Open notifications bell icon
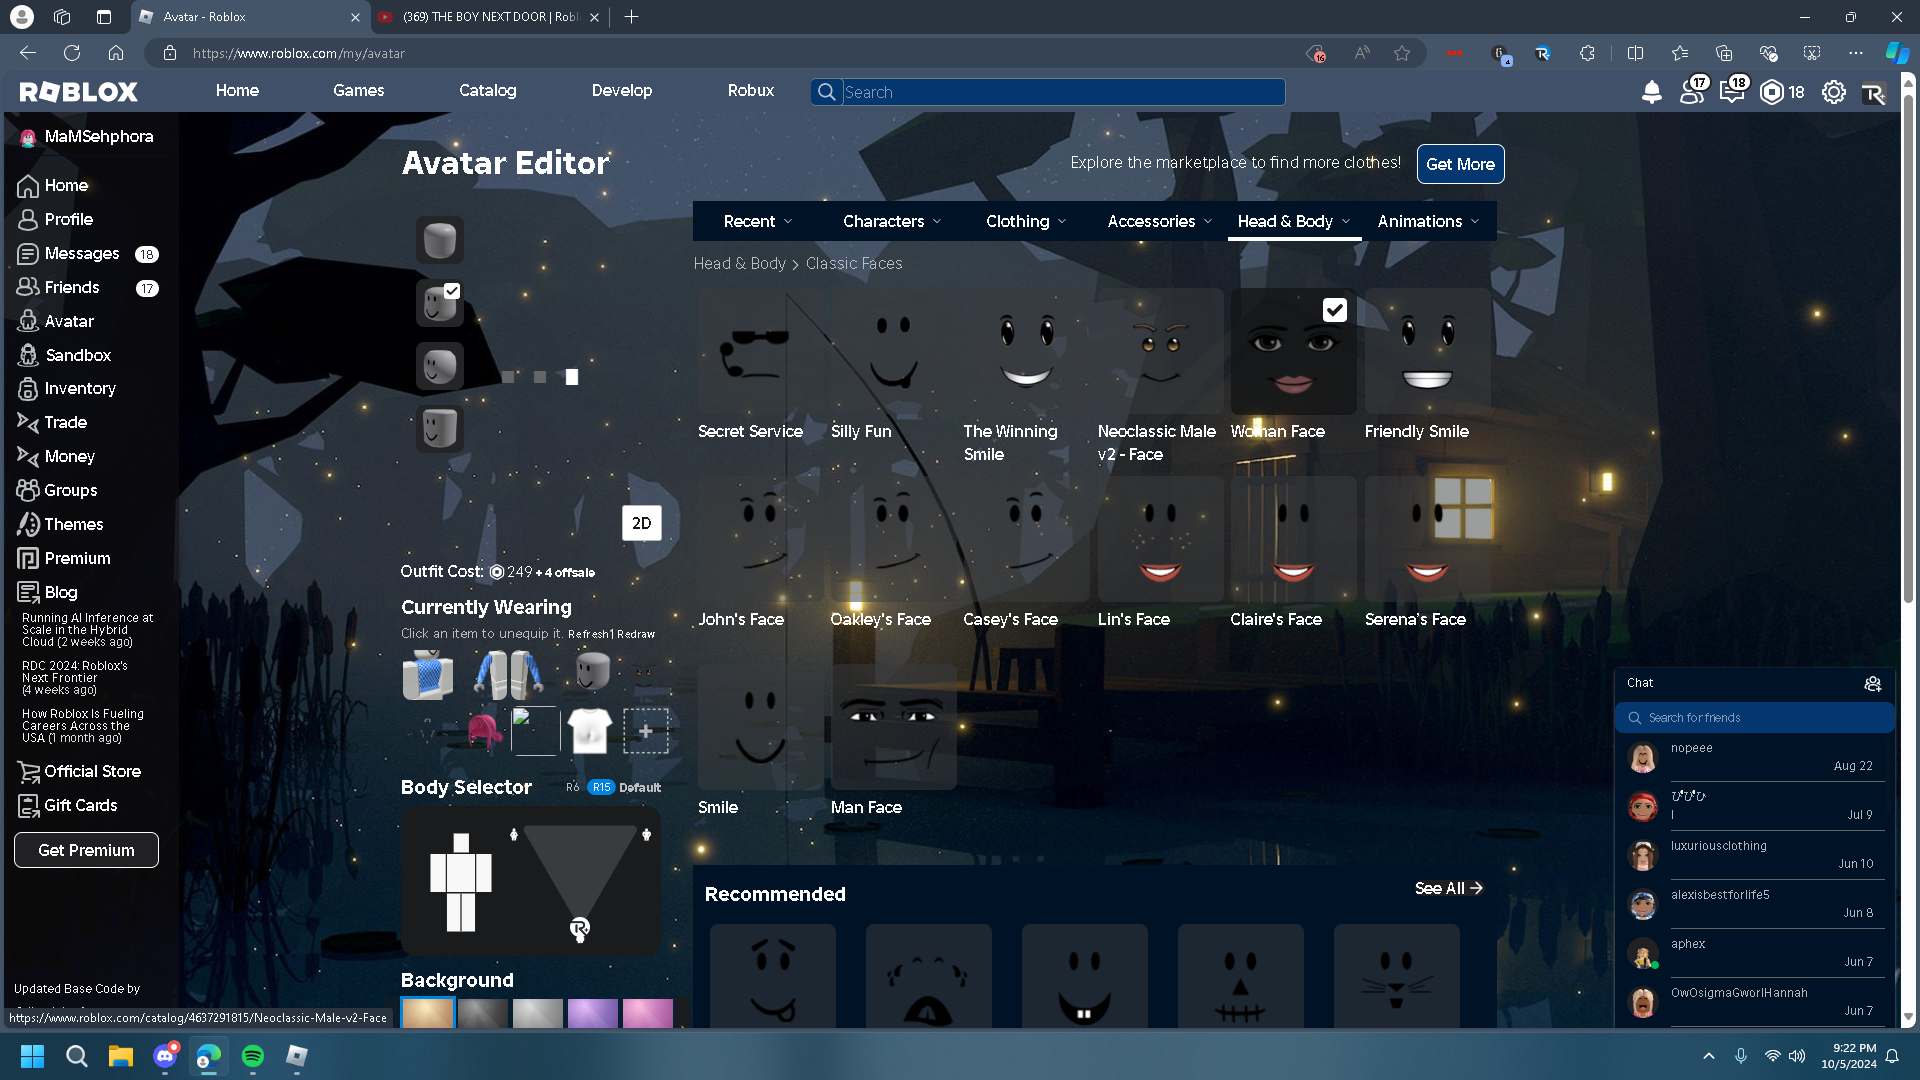1920x1080 pixels. [x=1652, y=93]
